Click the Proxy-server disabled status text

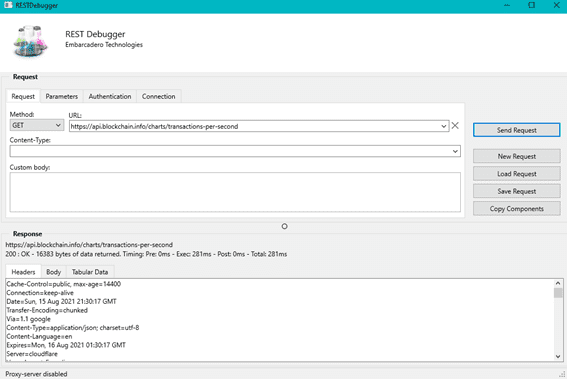[x=36, y=374]
